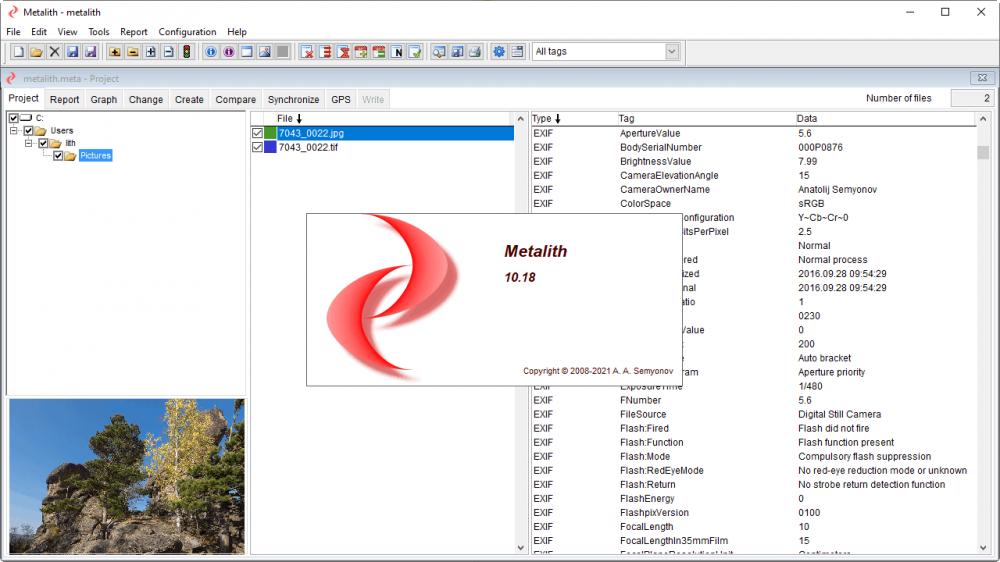This screenshot has width=1000, height=562.
Task: Open the Report menu in menu bar
Action: (134, 32)
